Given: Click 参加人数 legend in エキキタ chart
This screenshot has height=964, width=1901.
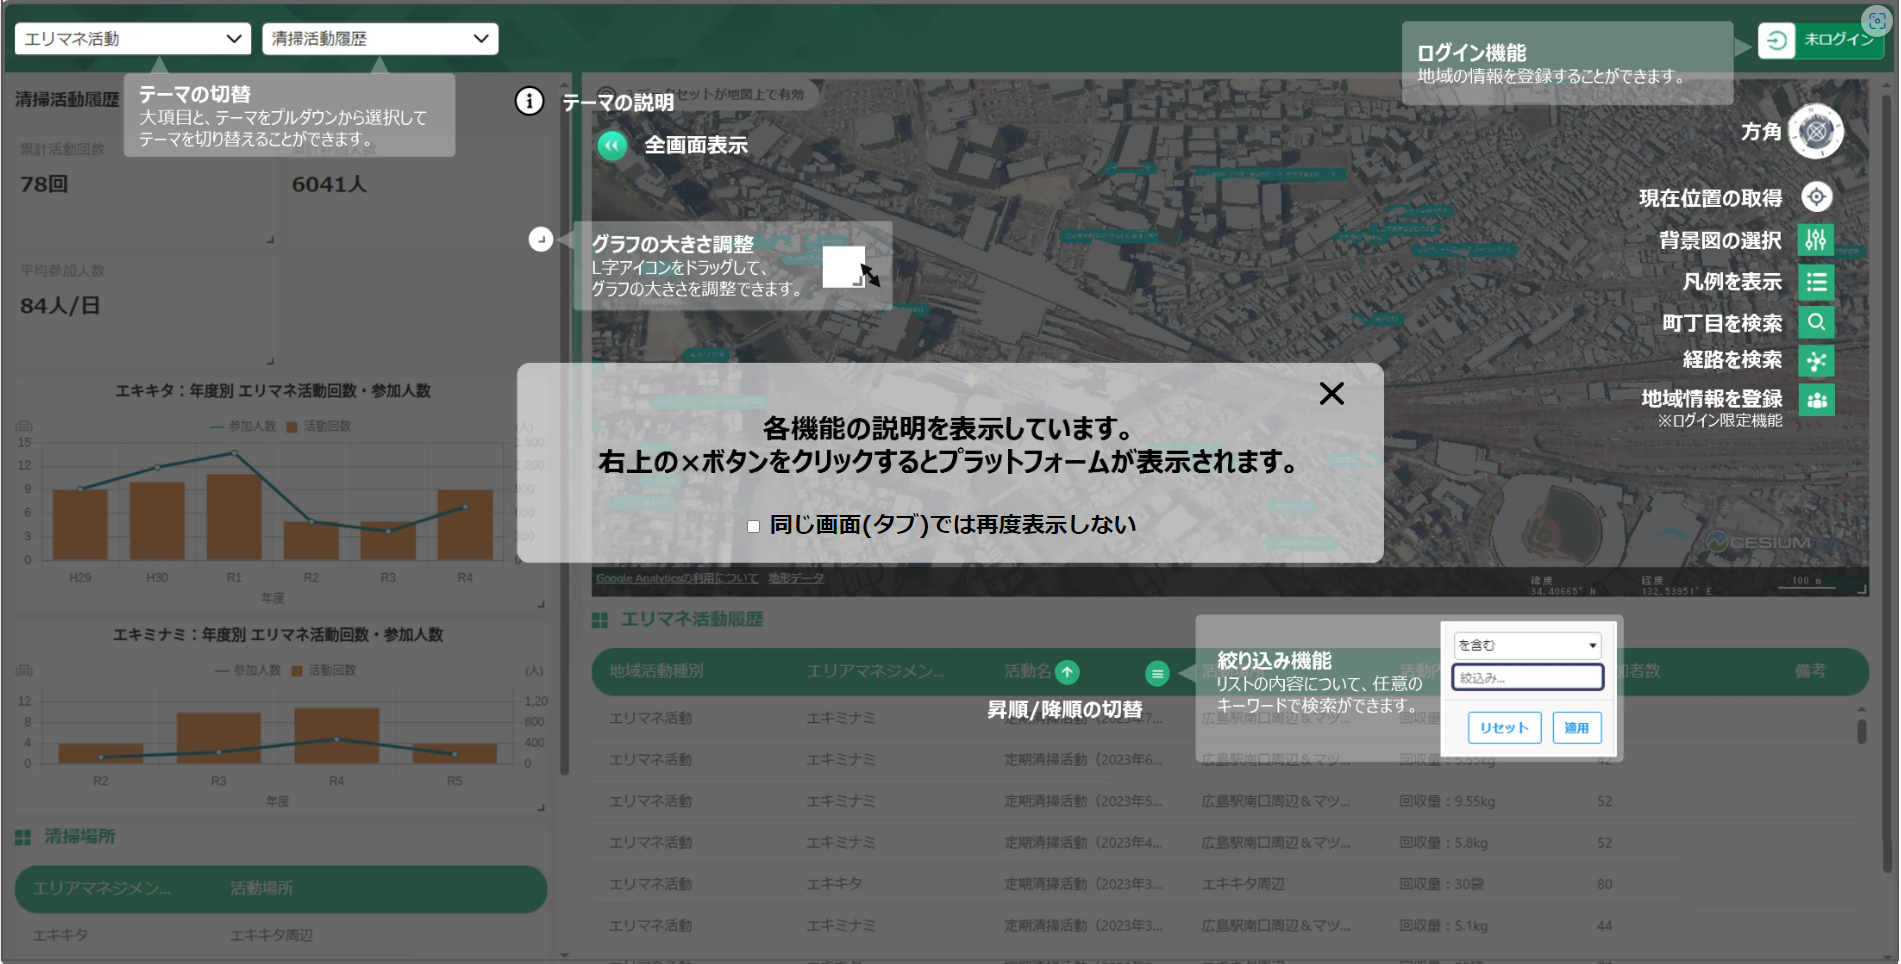Looking at the screenshot, I should [x=243, y=426].
